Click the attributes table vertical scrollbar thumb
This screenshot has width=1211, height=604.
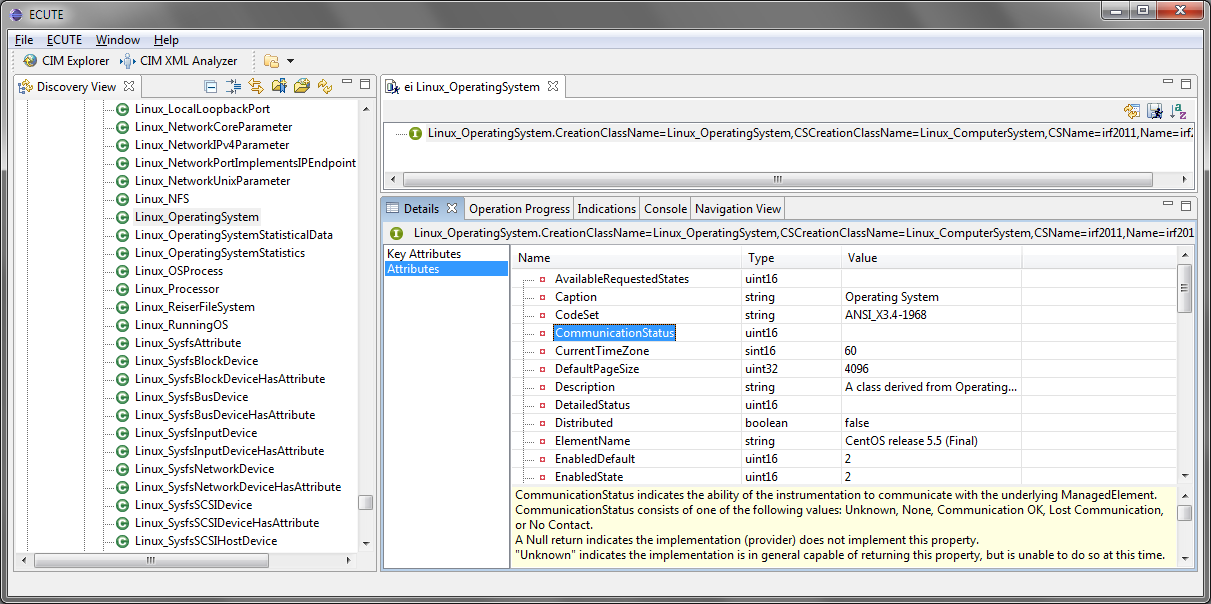click(x=1185, y=288)
